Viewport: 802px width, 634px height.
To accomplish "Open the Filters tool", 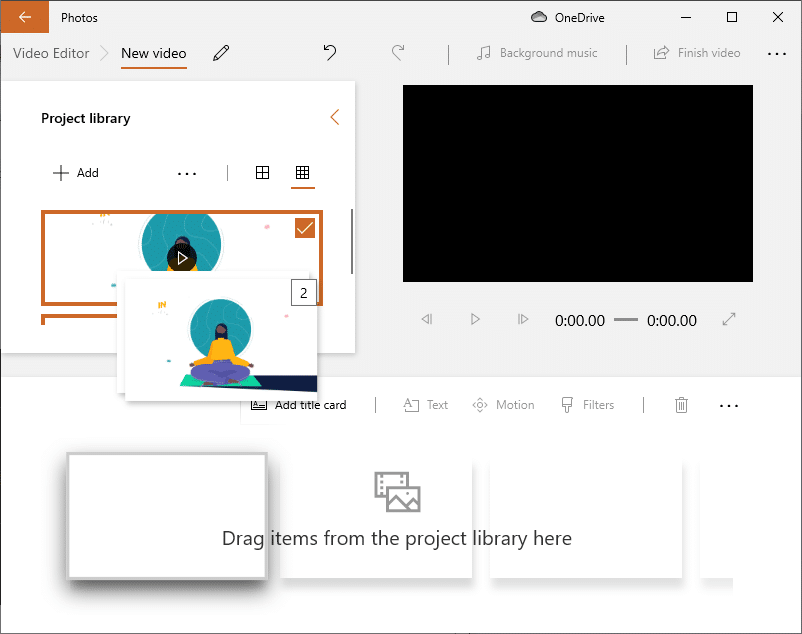I will coord(587,405).
